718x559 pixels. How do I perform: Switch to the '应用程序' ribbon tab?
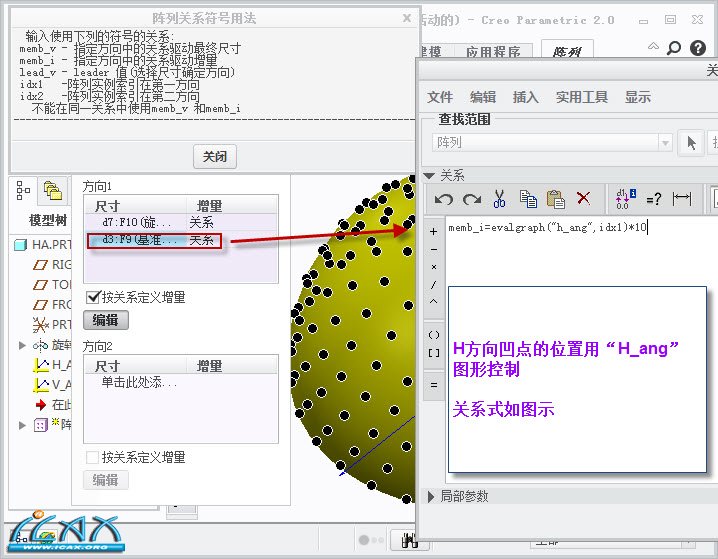pos(493,52)
